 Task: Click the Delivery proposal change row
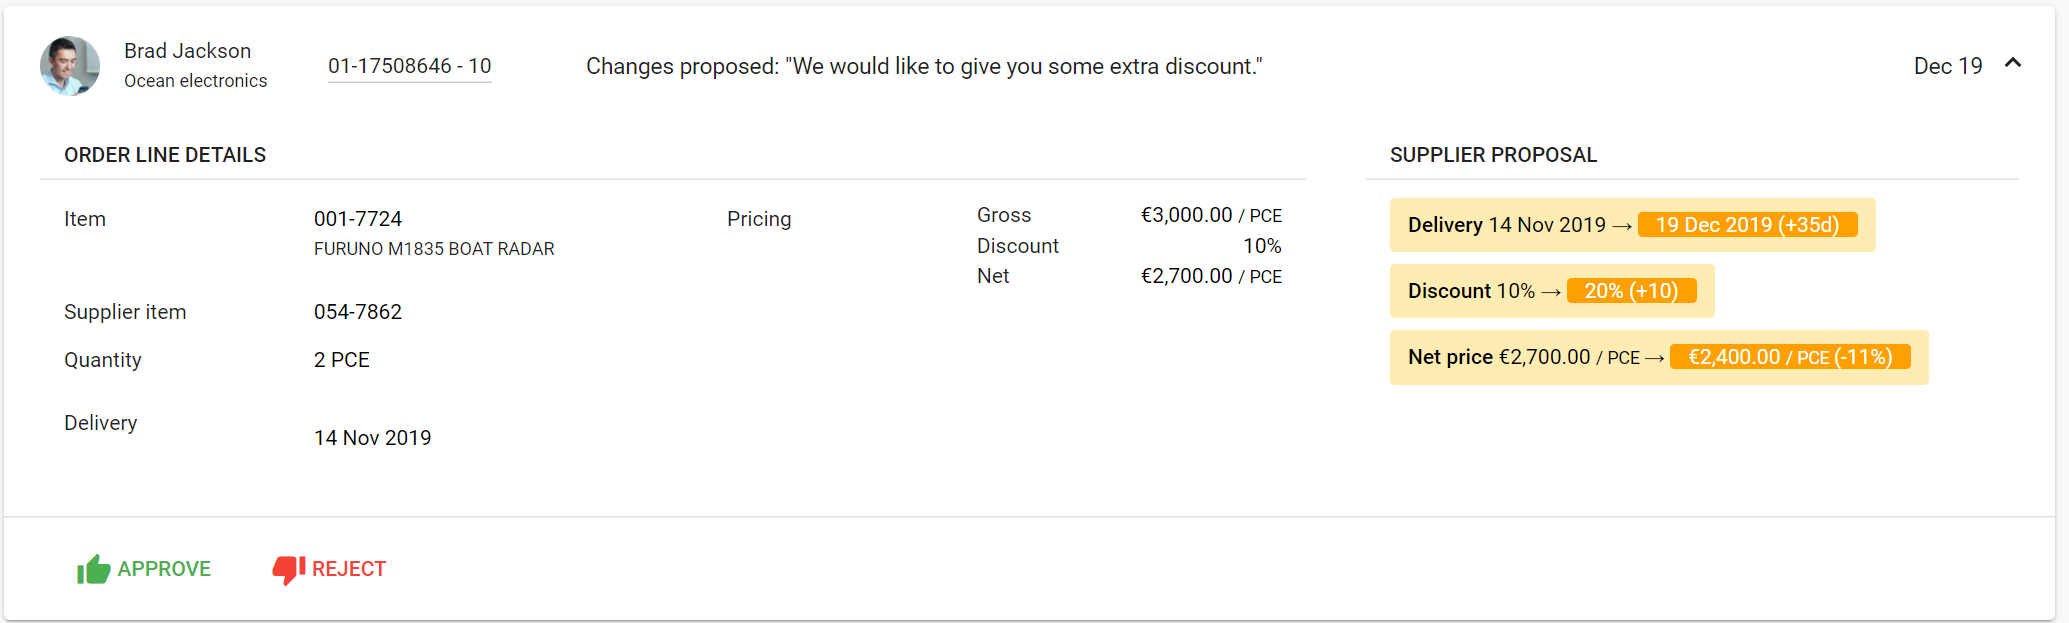point(1632,225)
